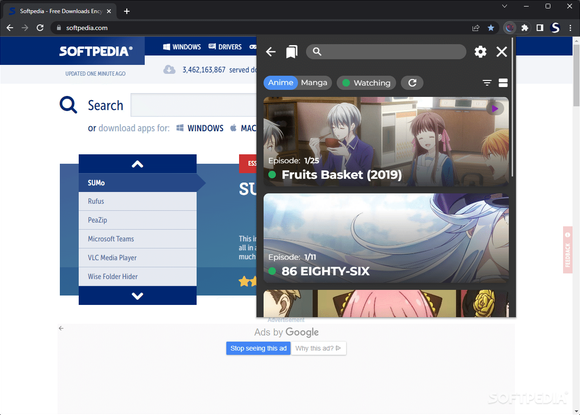Viewport: 580px width, 415px height.
Task: Click the softpedia.com address bar
Action: (x=259, y=28)
